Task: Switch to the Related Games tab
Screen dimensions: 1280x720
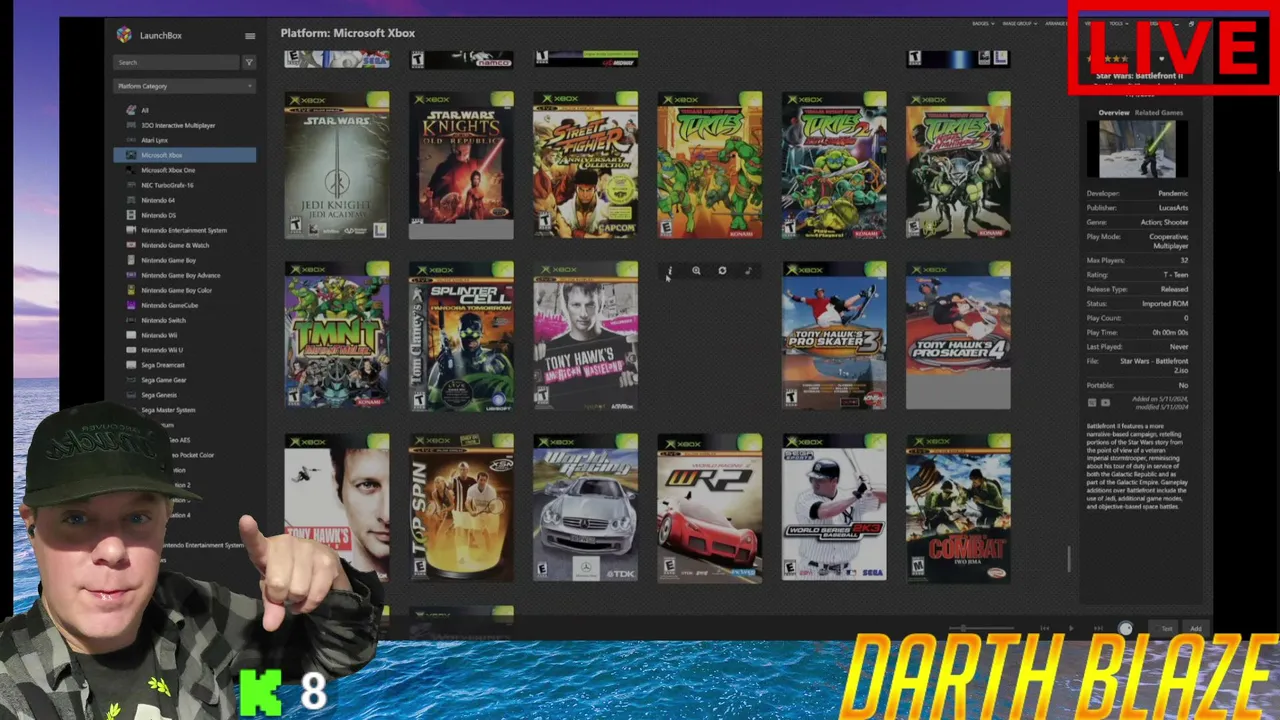Action: 1159,113
